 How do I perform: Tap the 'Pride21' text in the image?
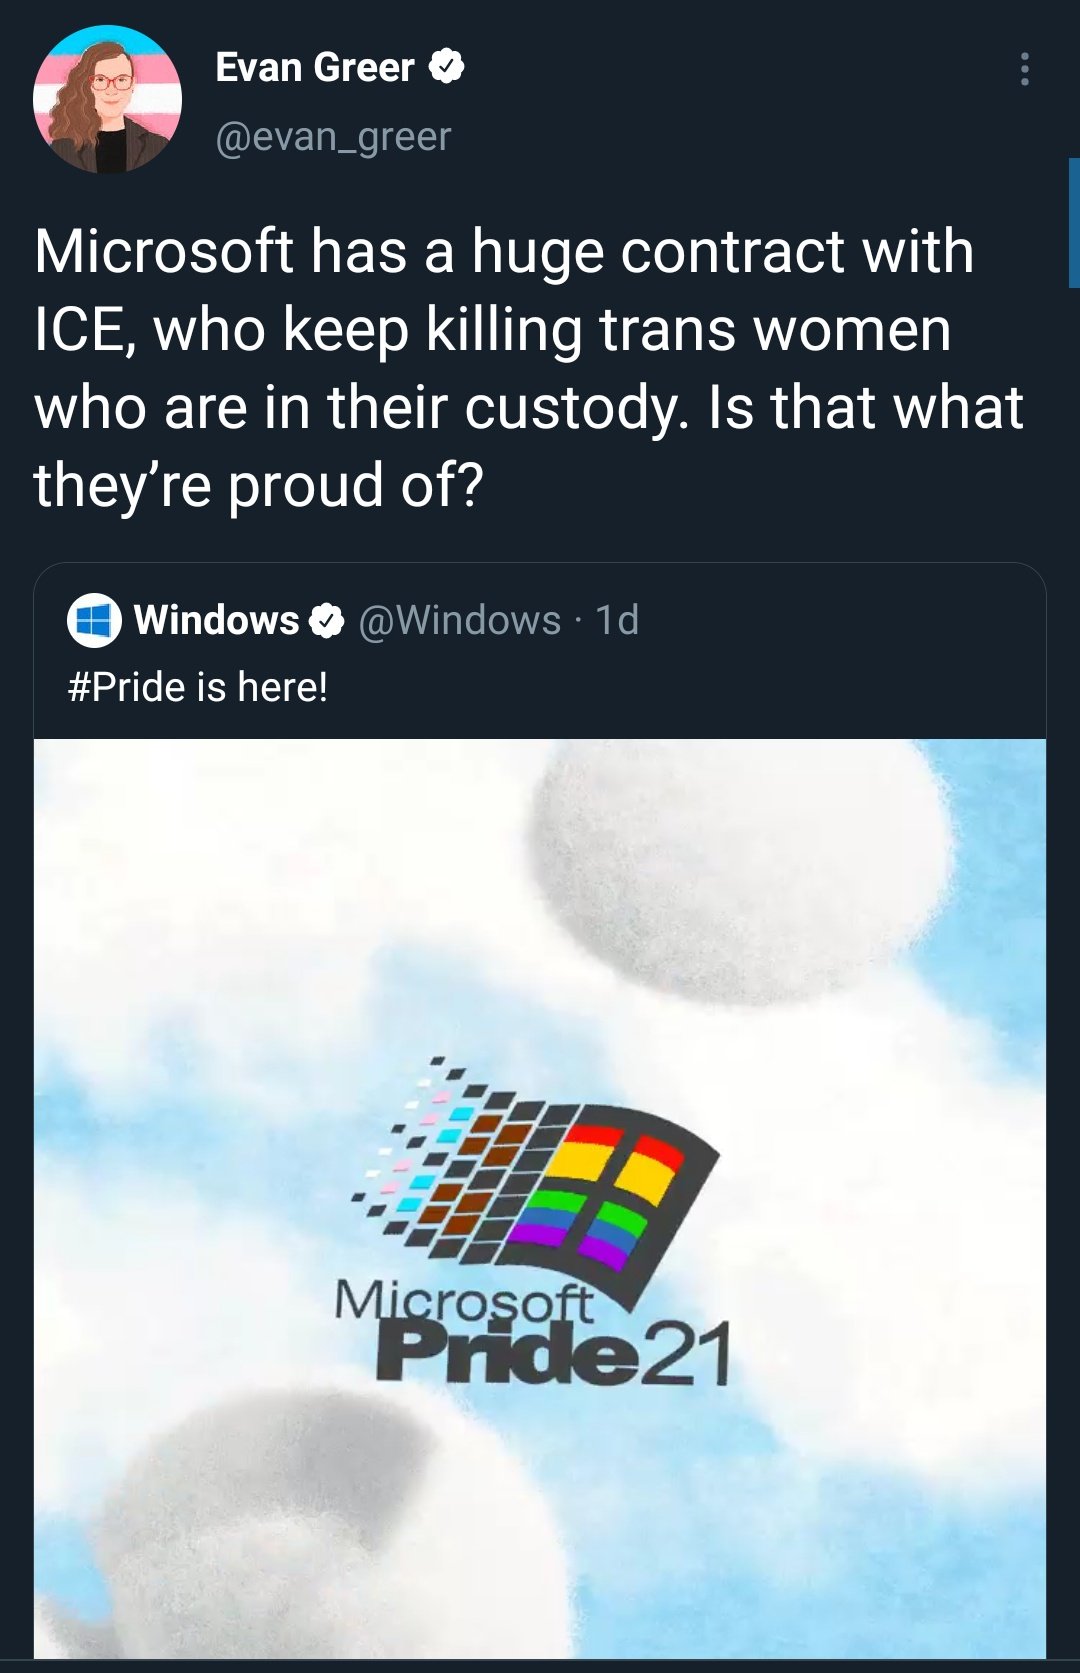point(553,1352)
